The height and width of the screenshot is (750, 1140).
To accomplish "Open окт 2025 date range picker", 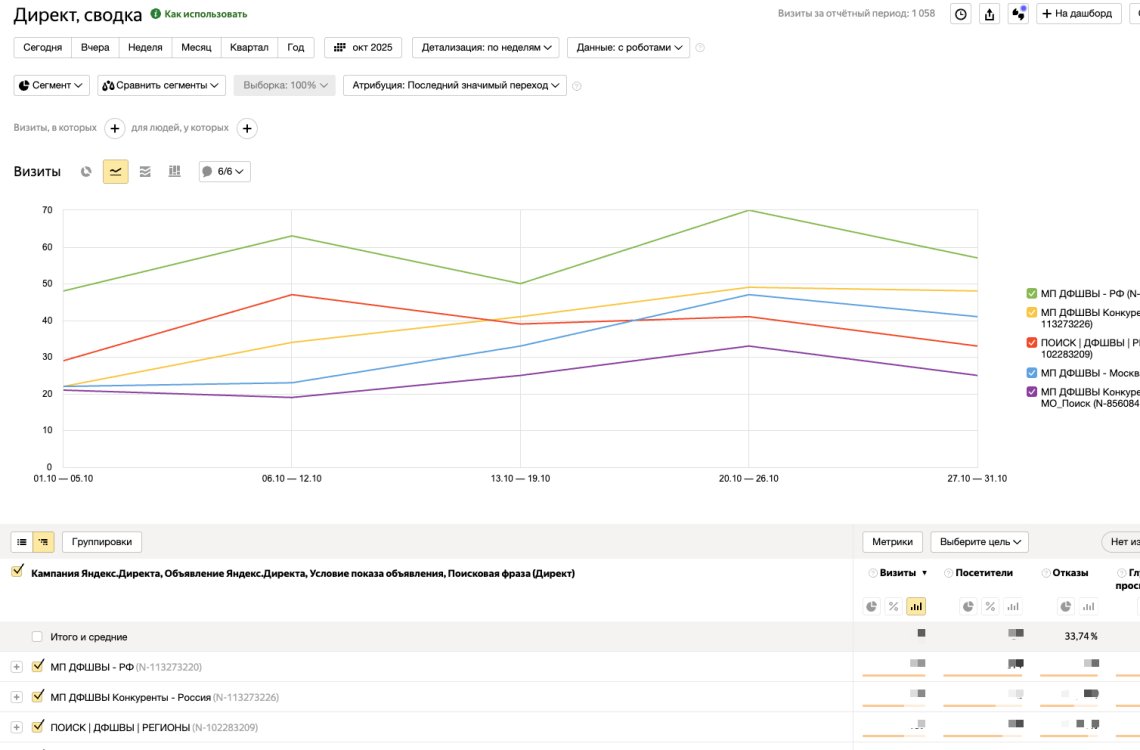I will pos(363,47).
